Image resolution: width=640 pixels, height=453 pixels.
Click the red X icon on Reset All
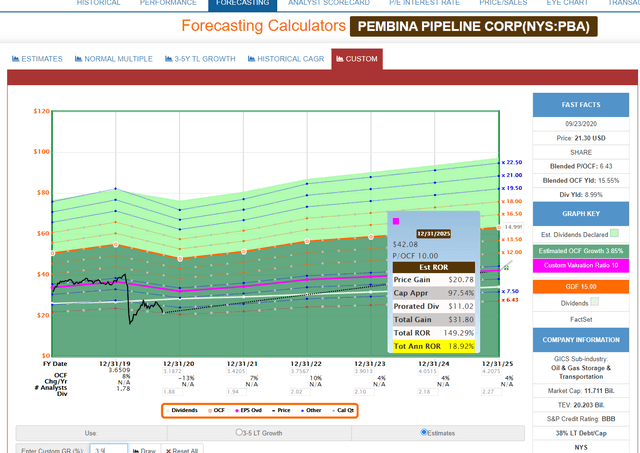point(168,451)
